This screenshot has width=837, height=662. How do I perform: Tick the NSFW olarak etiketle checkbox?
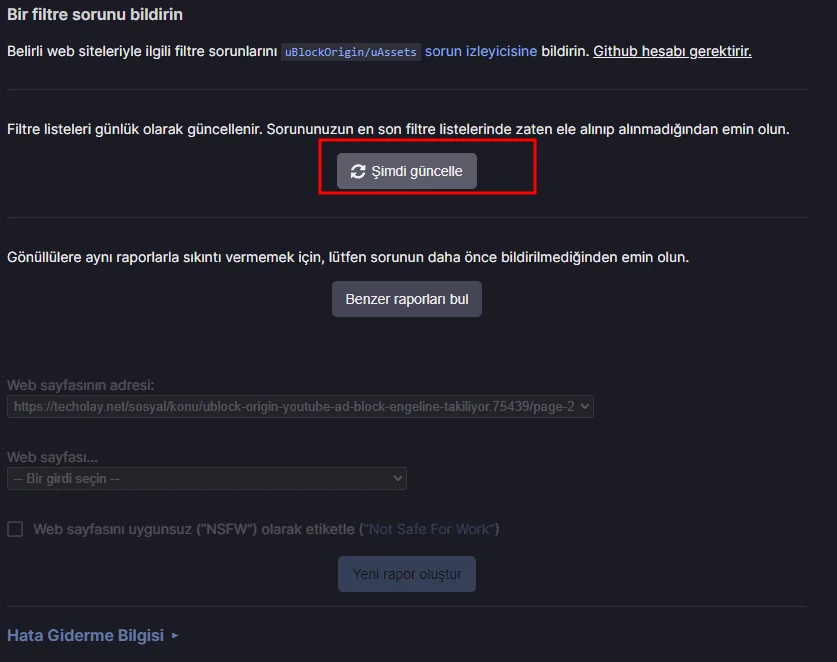click(x=15, y=529)
